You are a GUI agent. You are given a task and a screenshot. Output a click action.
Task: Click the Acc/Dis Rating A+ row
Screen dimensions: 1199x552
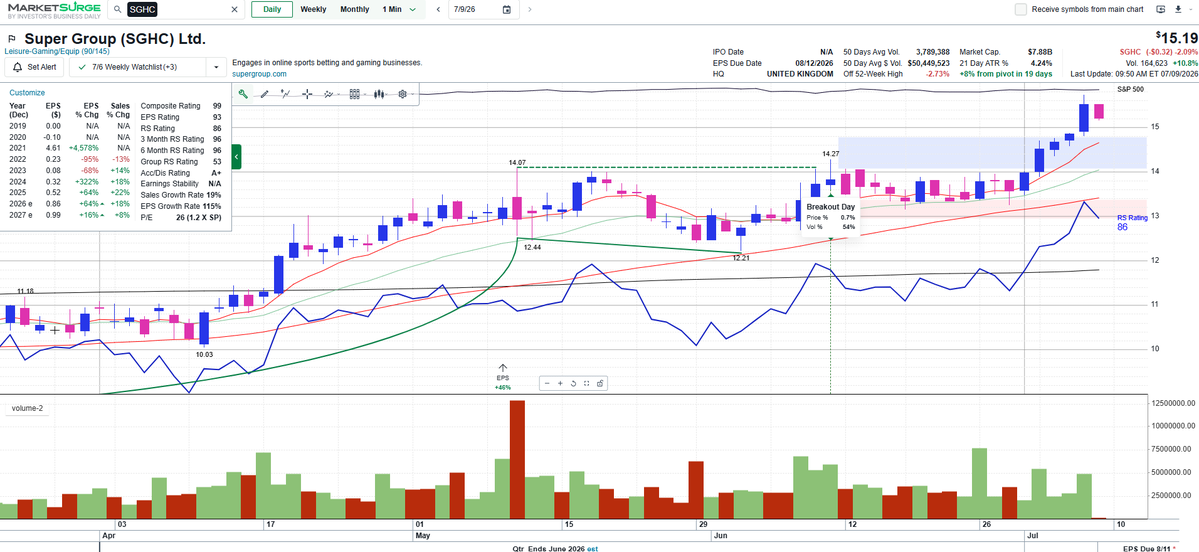tap(181, 173)
